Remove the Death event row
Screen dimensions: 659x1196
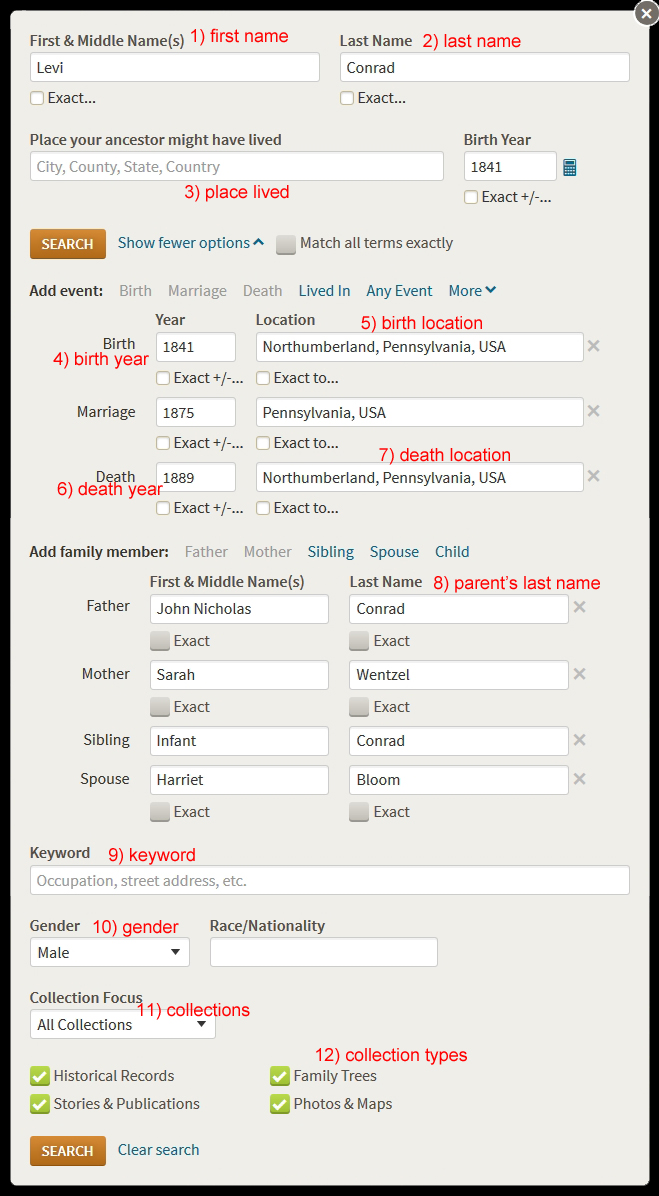click(593, 475)
